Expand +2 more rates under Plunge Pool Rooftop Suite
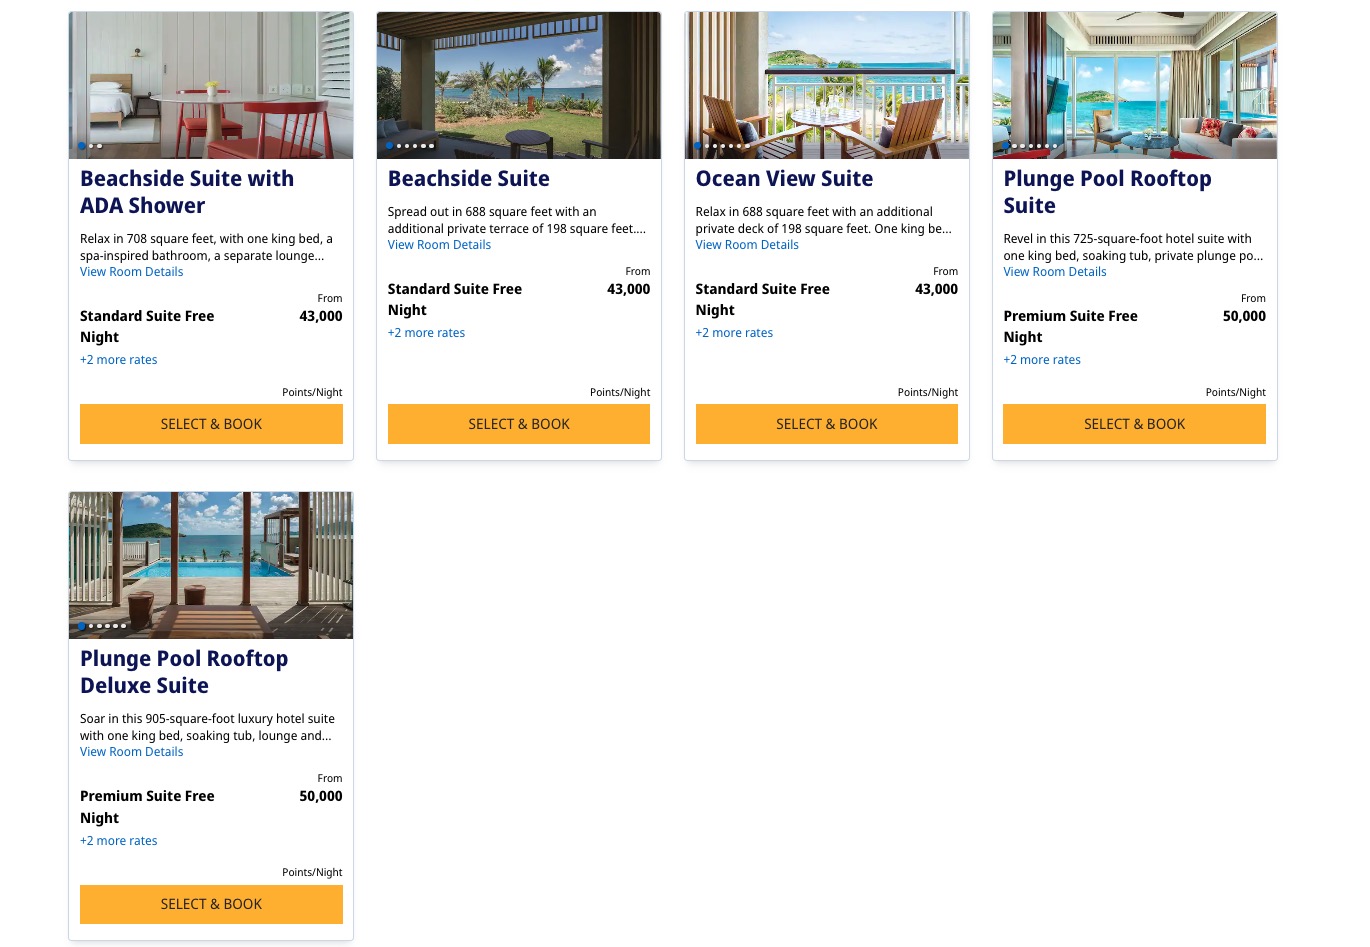Viewport: 1370px width, 947px height. [x=1042, y=359]
